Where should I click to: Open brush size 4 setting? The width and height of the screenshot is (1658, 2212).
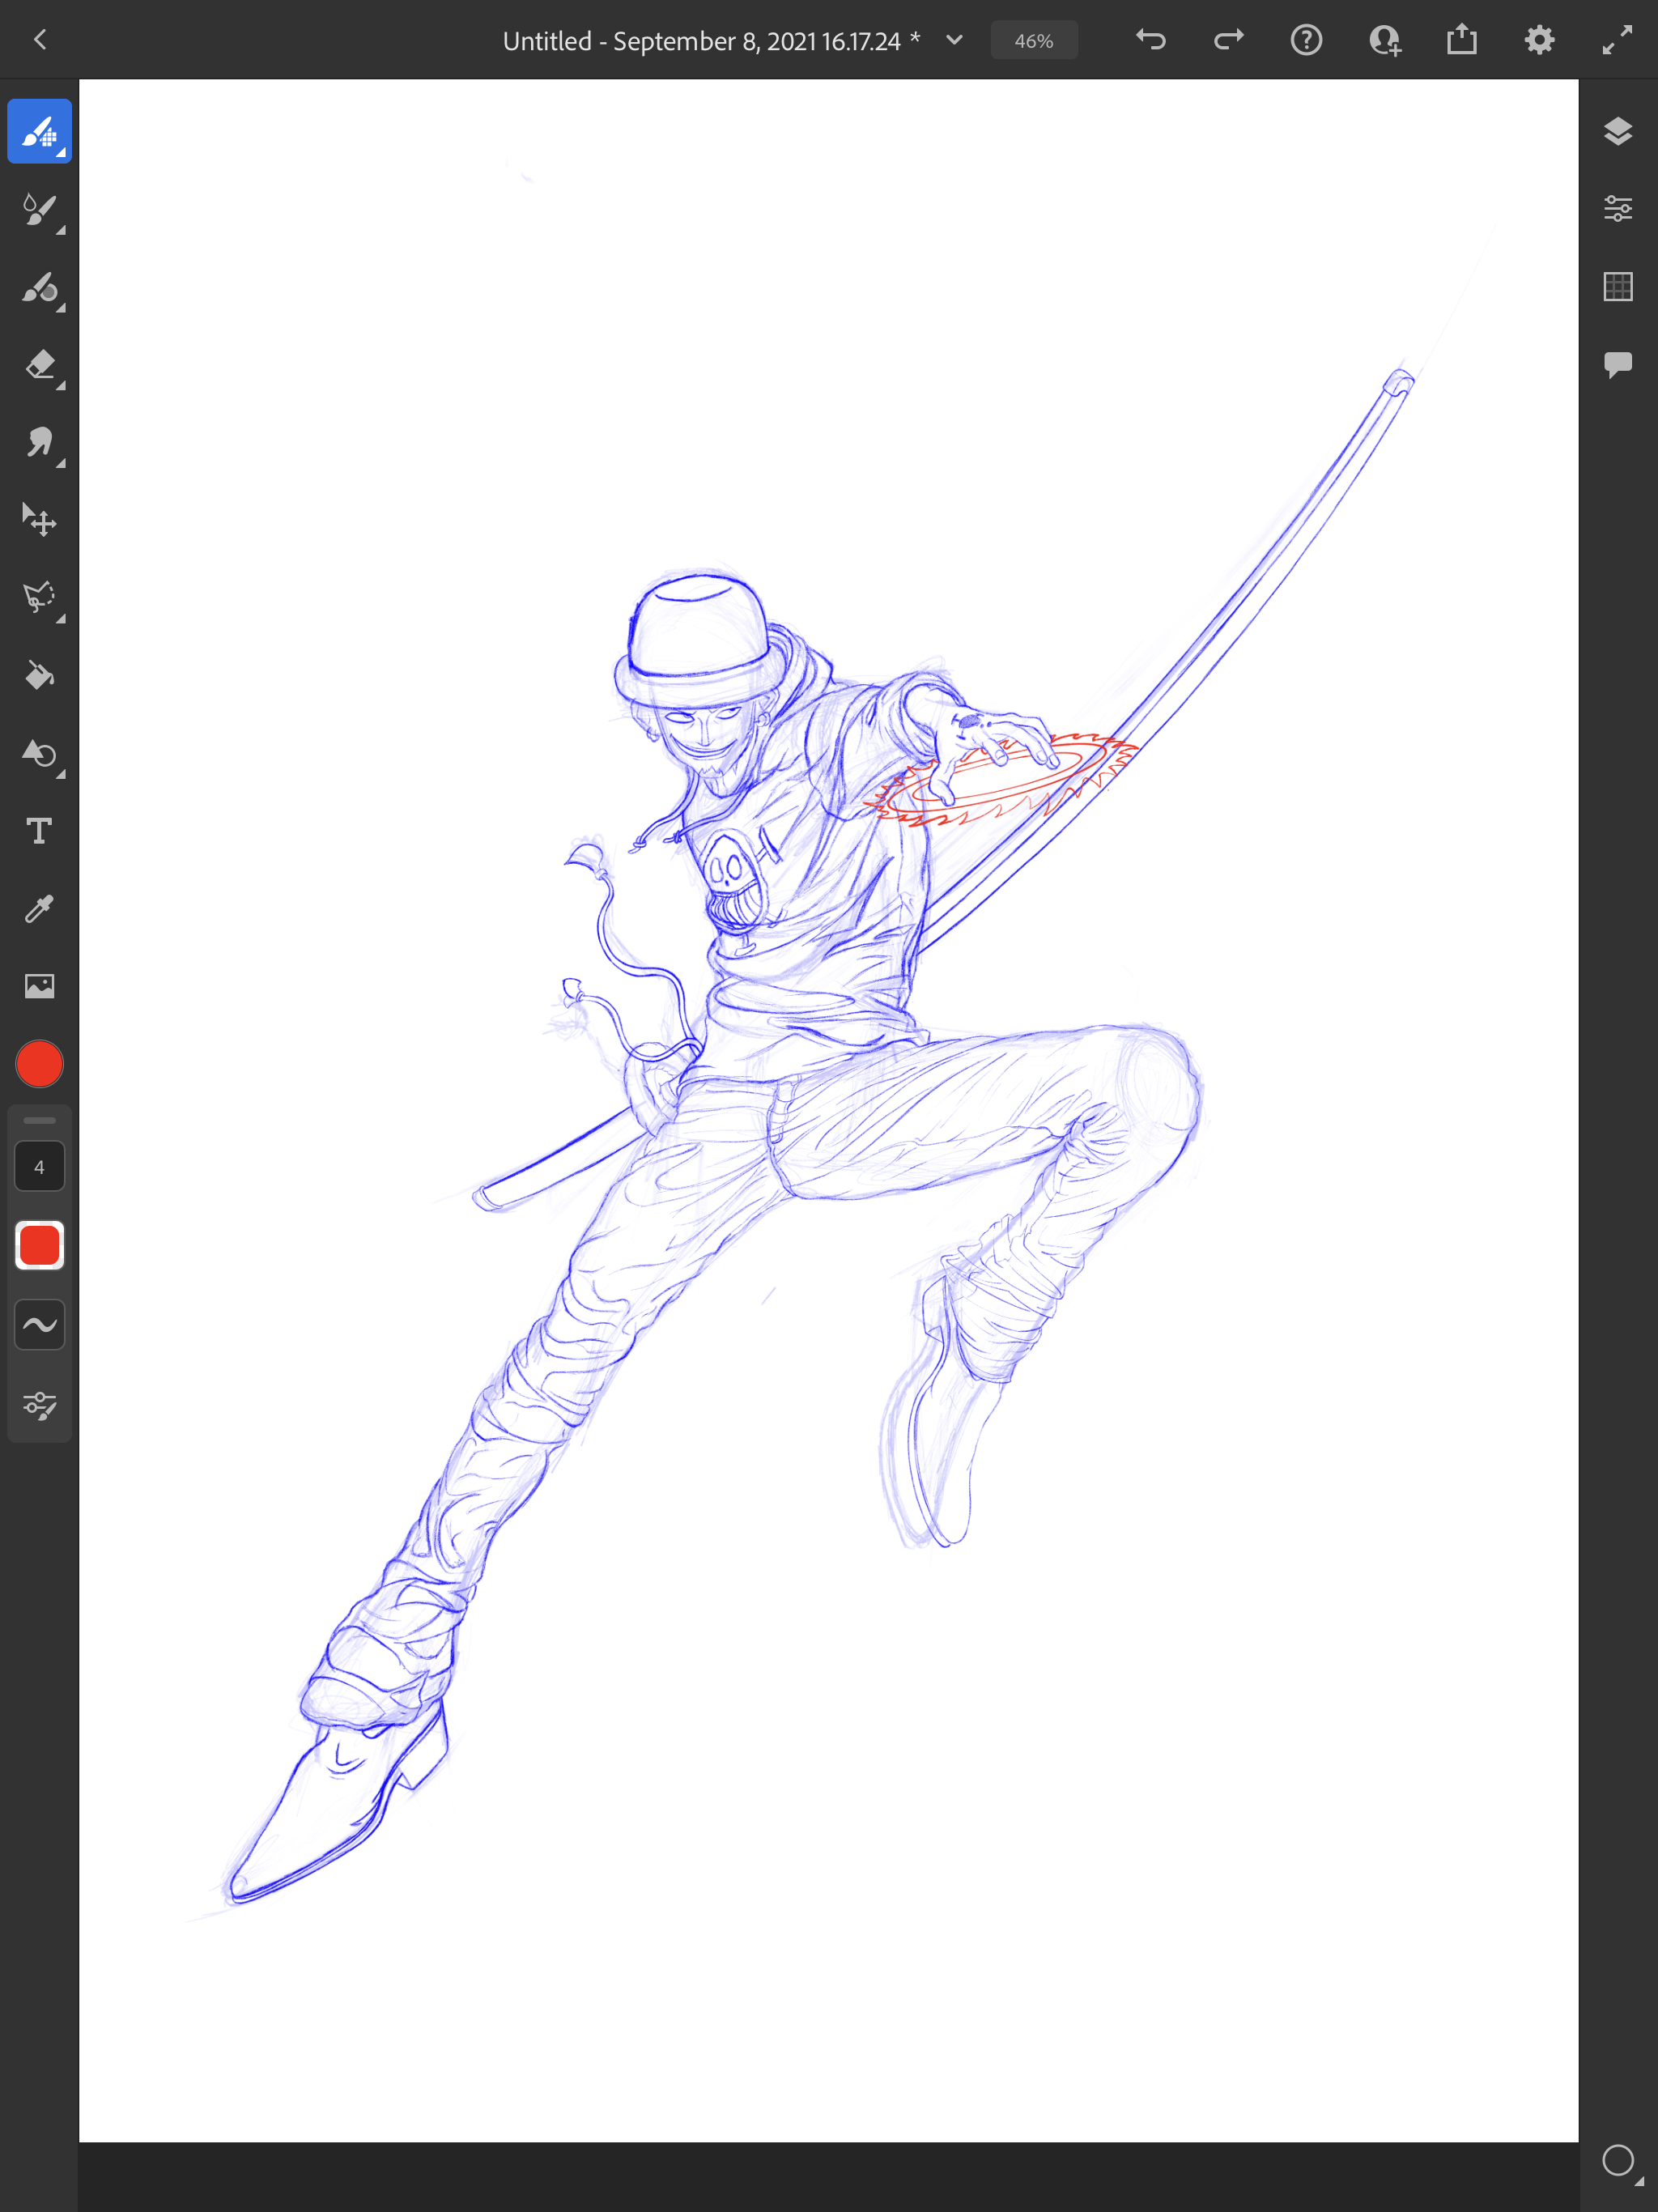[39, 1167]
